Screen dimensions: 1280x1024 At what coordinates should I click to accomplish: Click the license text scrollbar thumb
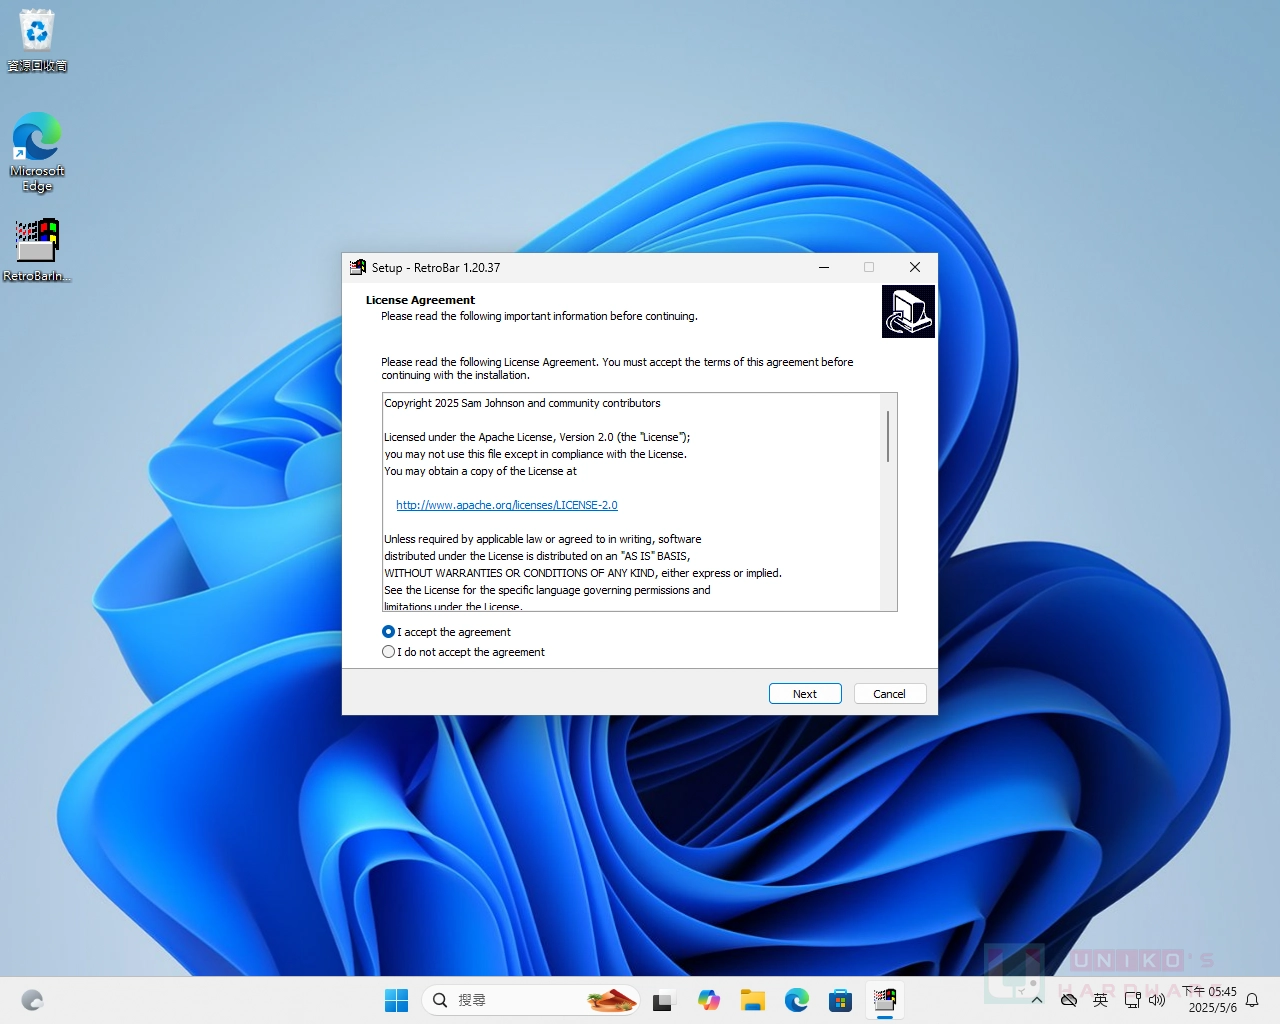[x=888, y=436]
